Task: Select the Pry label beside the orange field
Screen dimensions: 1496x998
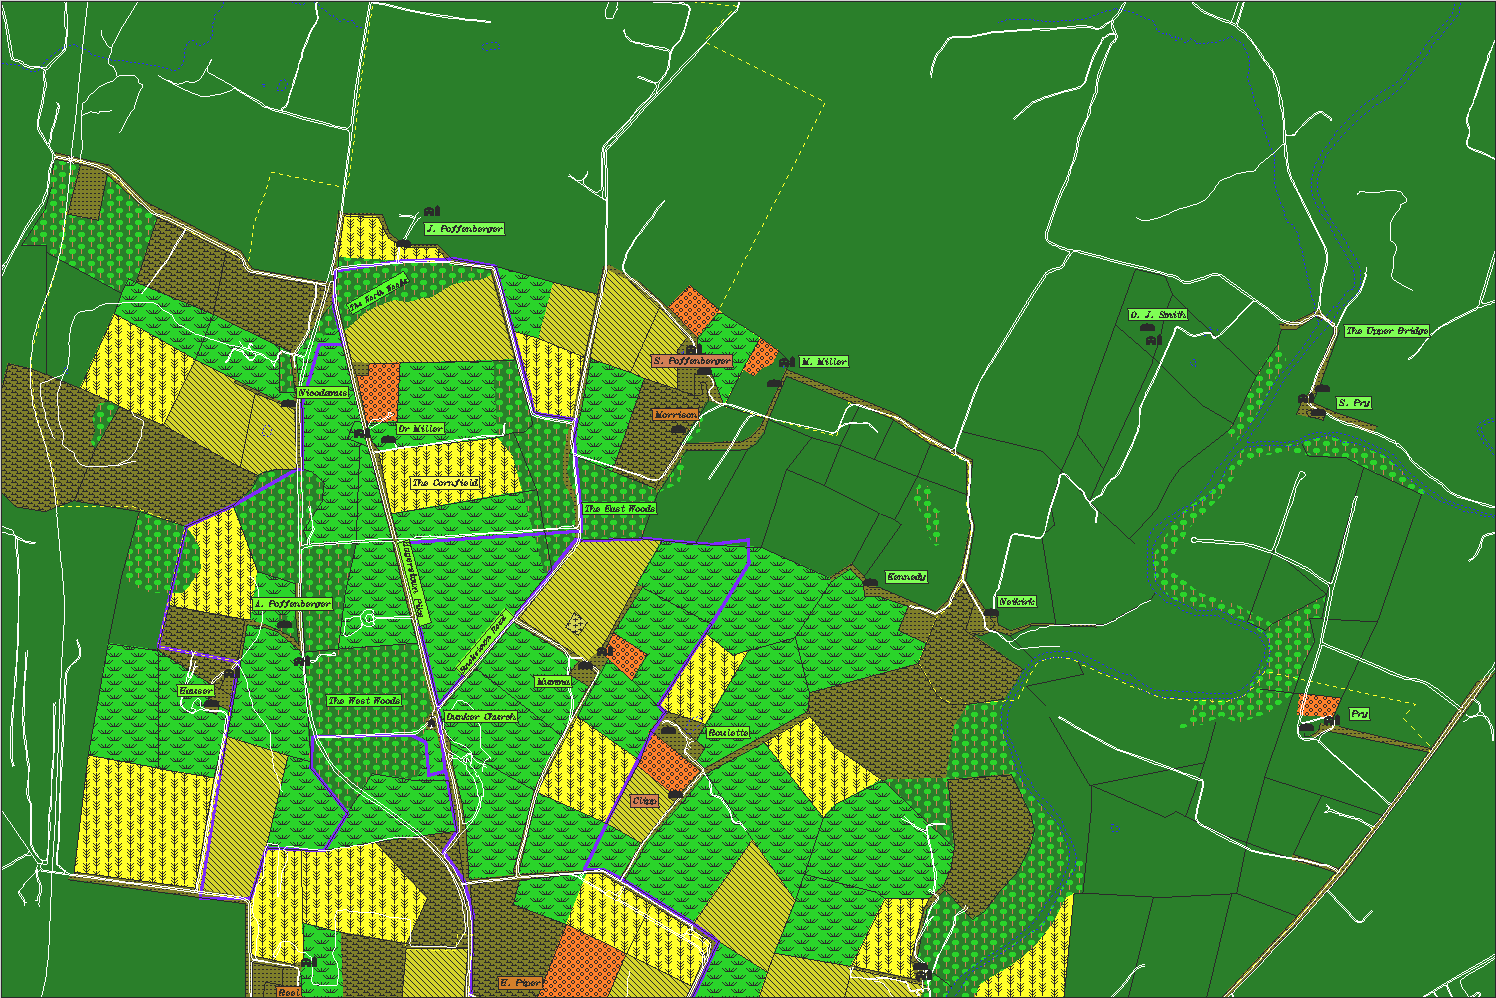Action: (1359, 714)
